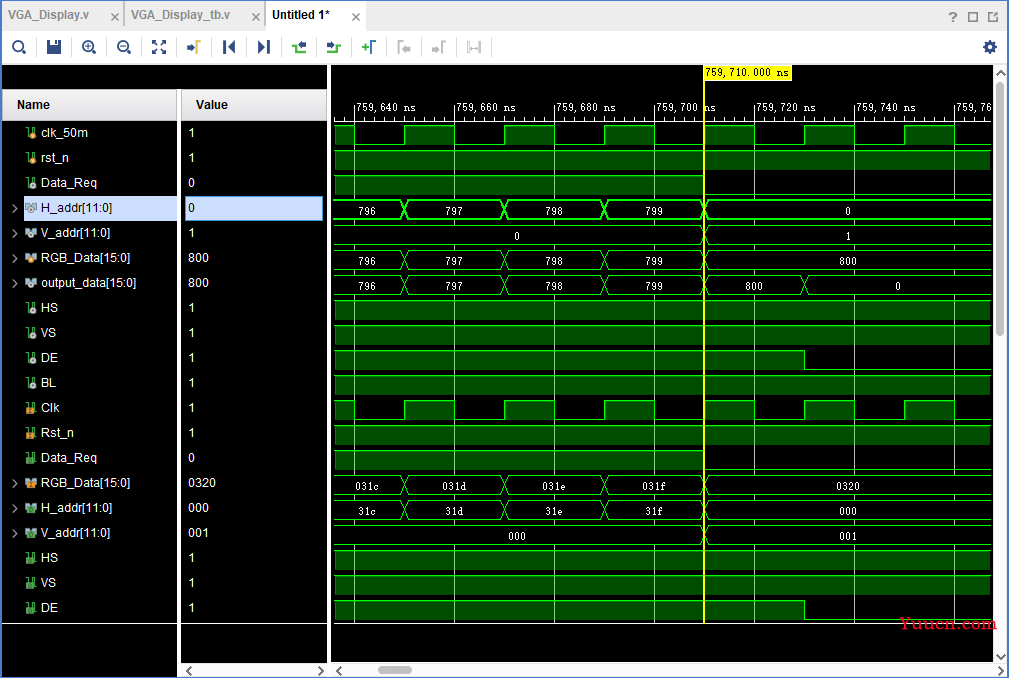
Task: Switch to the VGA_Display.v tab
Action: [x=49, y=15]
